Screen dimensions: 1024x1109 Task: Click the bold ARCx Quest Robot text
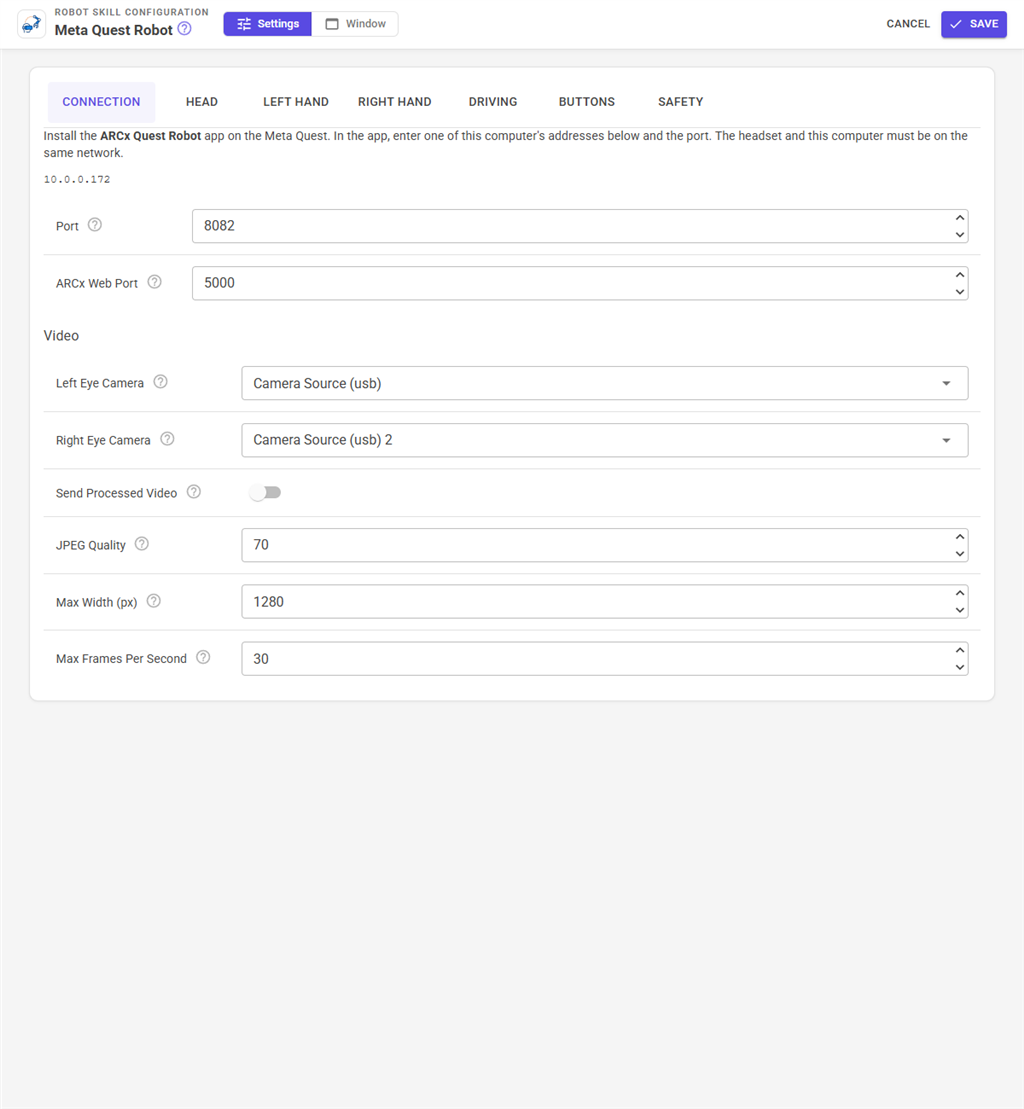(151, 136)
